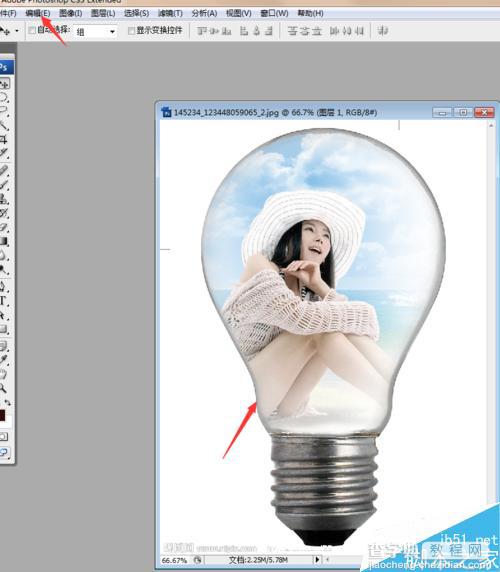Click the status bar icon beside 66.67%

197,560
